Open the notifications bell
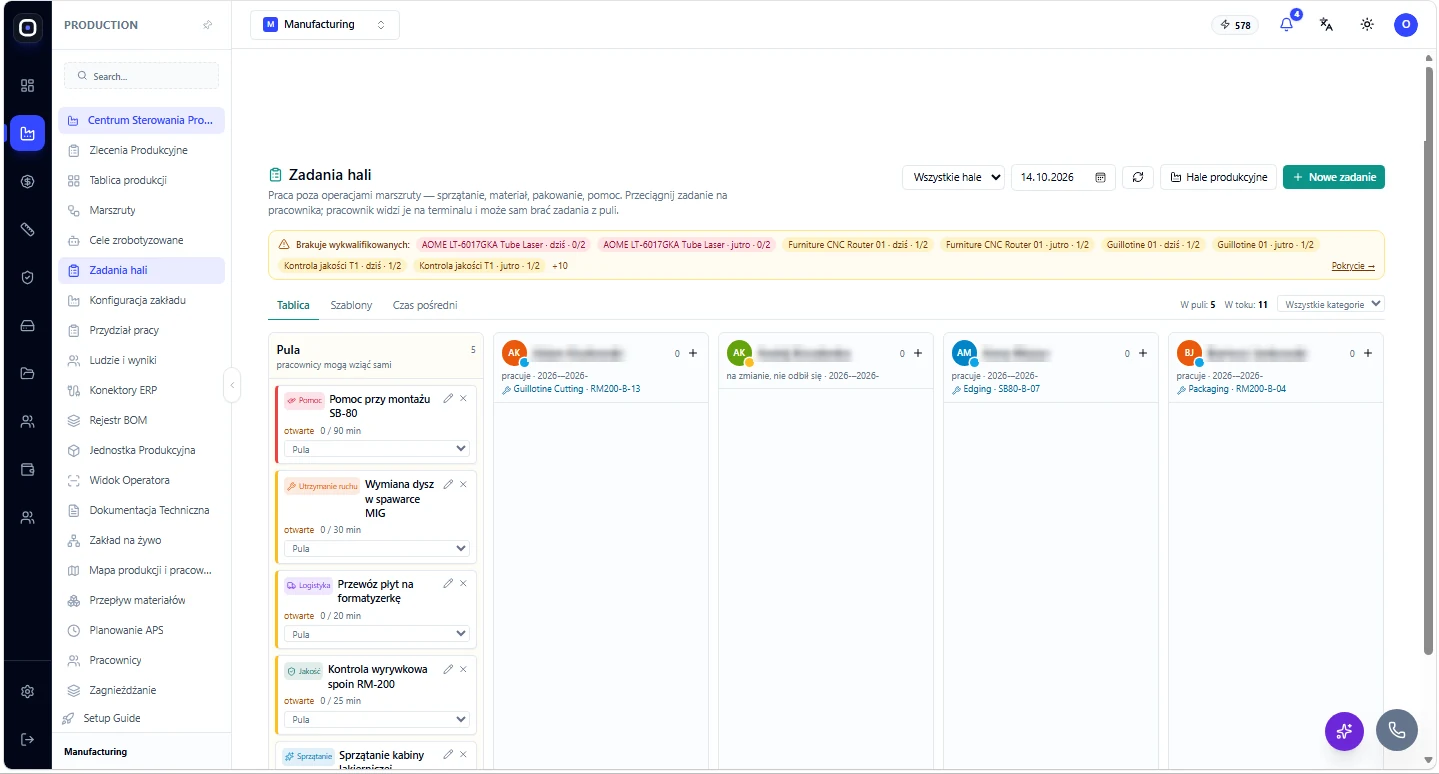Viewport: 1439px width, 774px height. (x=1286, y=25)
